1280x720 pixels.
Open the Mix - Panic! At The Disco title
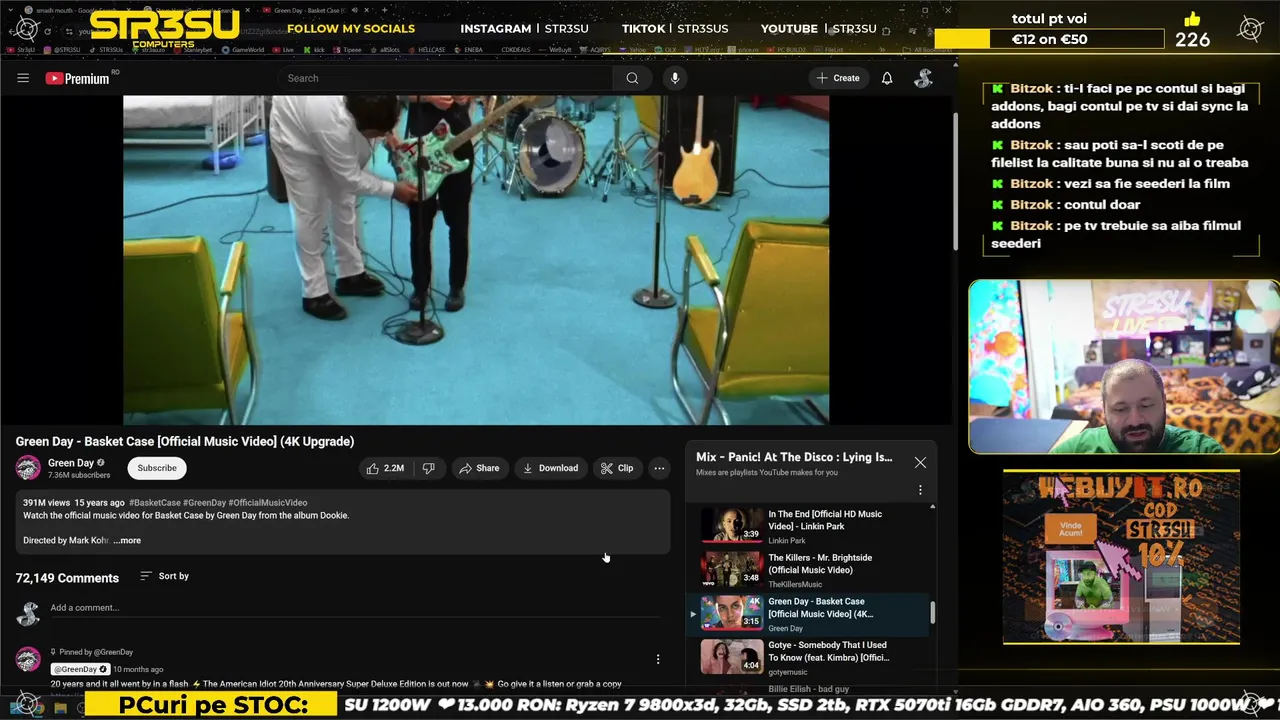point(794,457)
